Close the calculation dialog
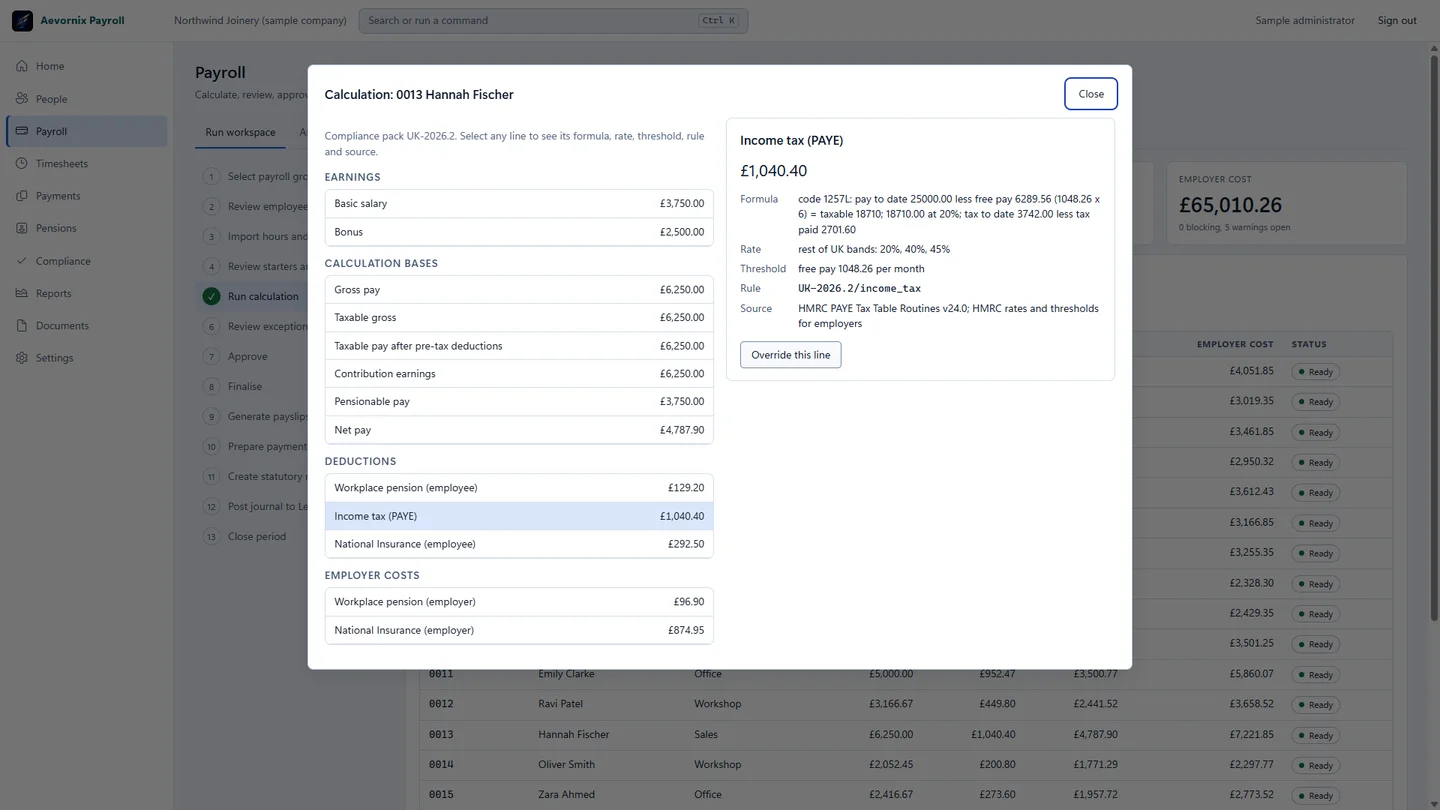Viewport: 1440px width, 810px height. 1091,94
